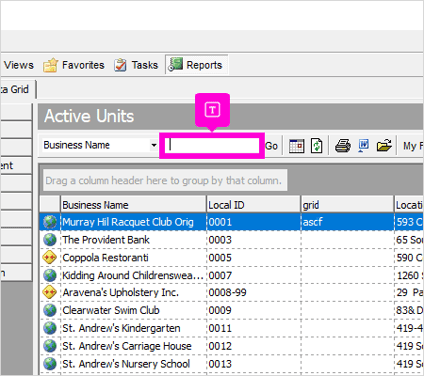Click the grid column header
Image resolution: width=424 pixels, height=376 pixels.
pyautogui.click(x=347, y=205)
